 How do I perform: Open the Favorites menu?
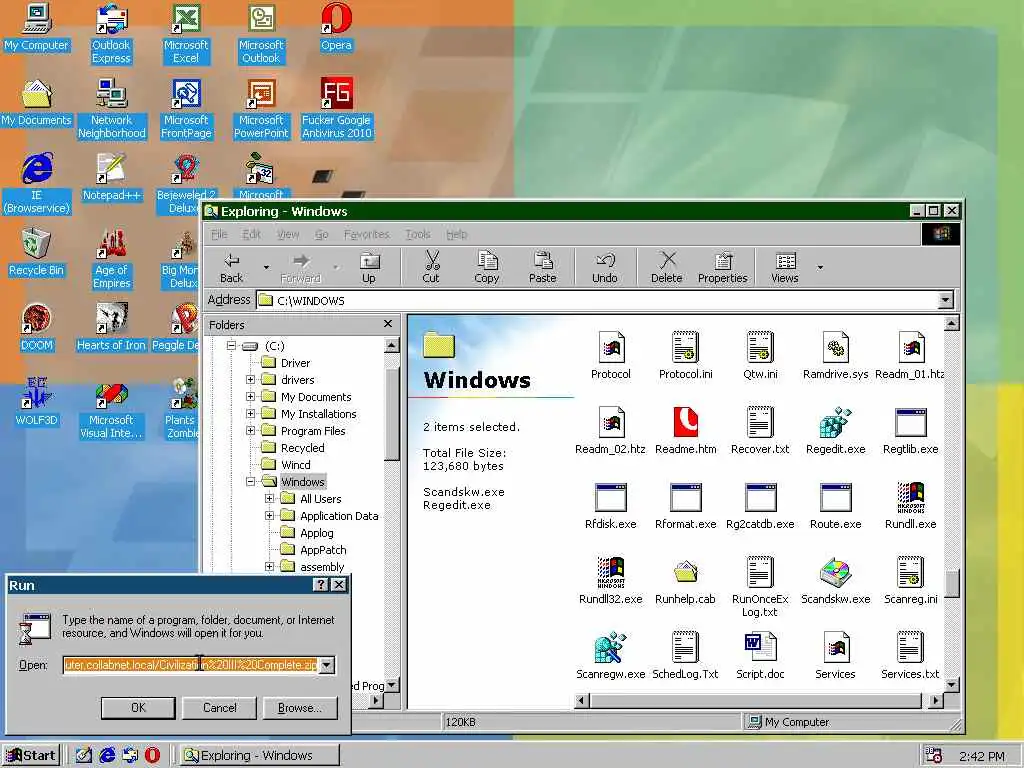click(366, 234)
